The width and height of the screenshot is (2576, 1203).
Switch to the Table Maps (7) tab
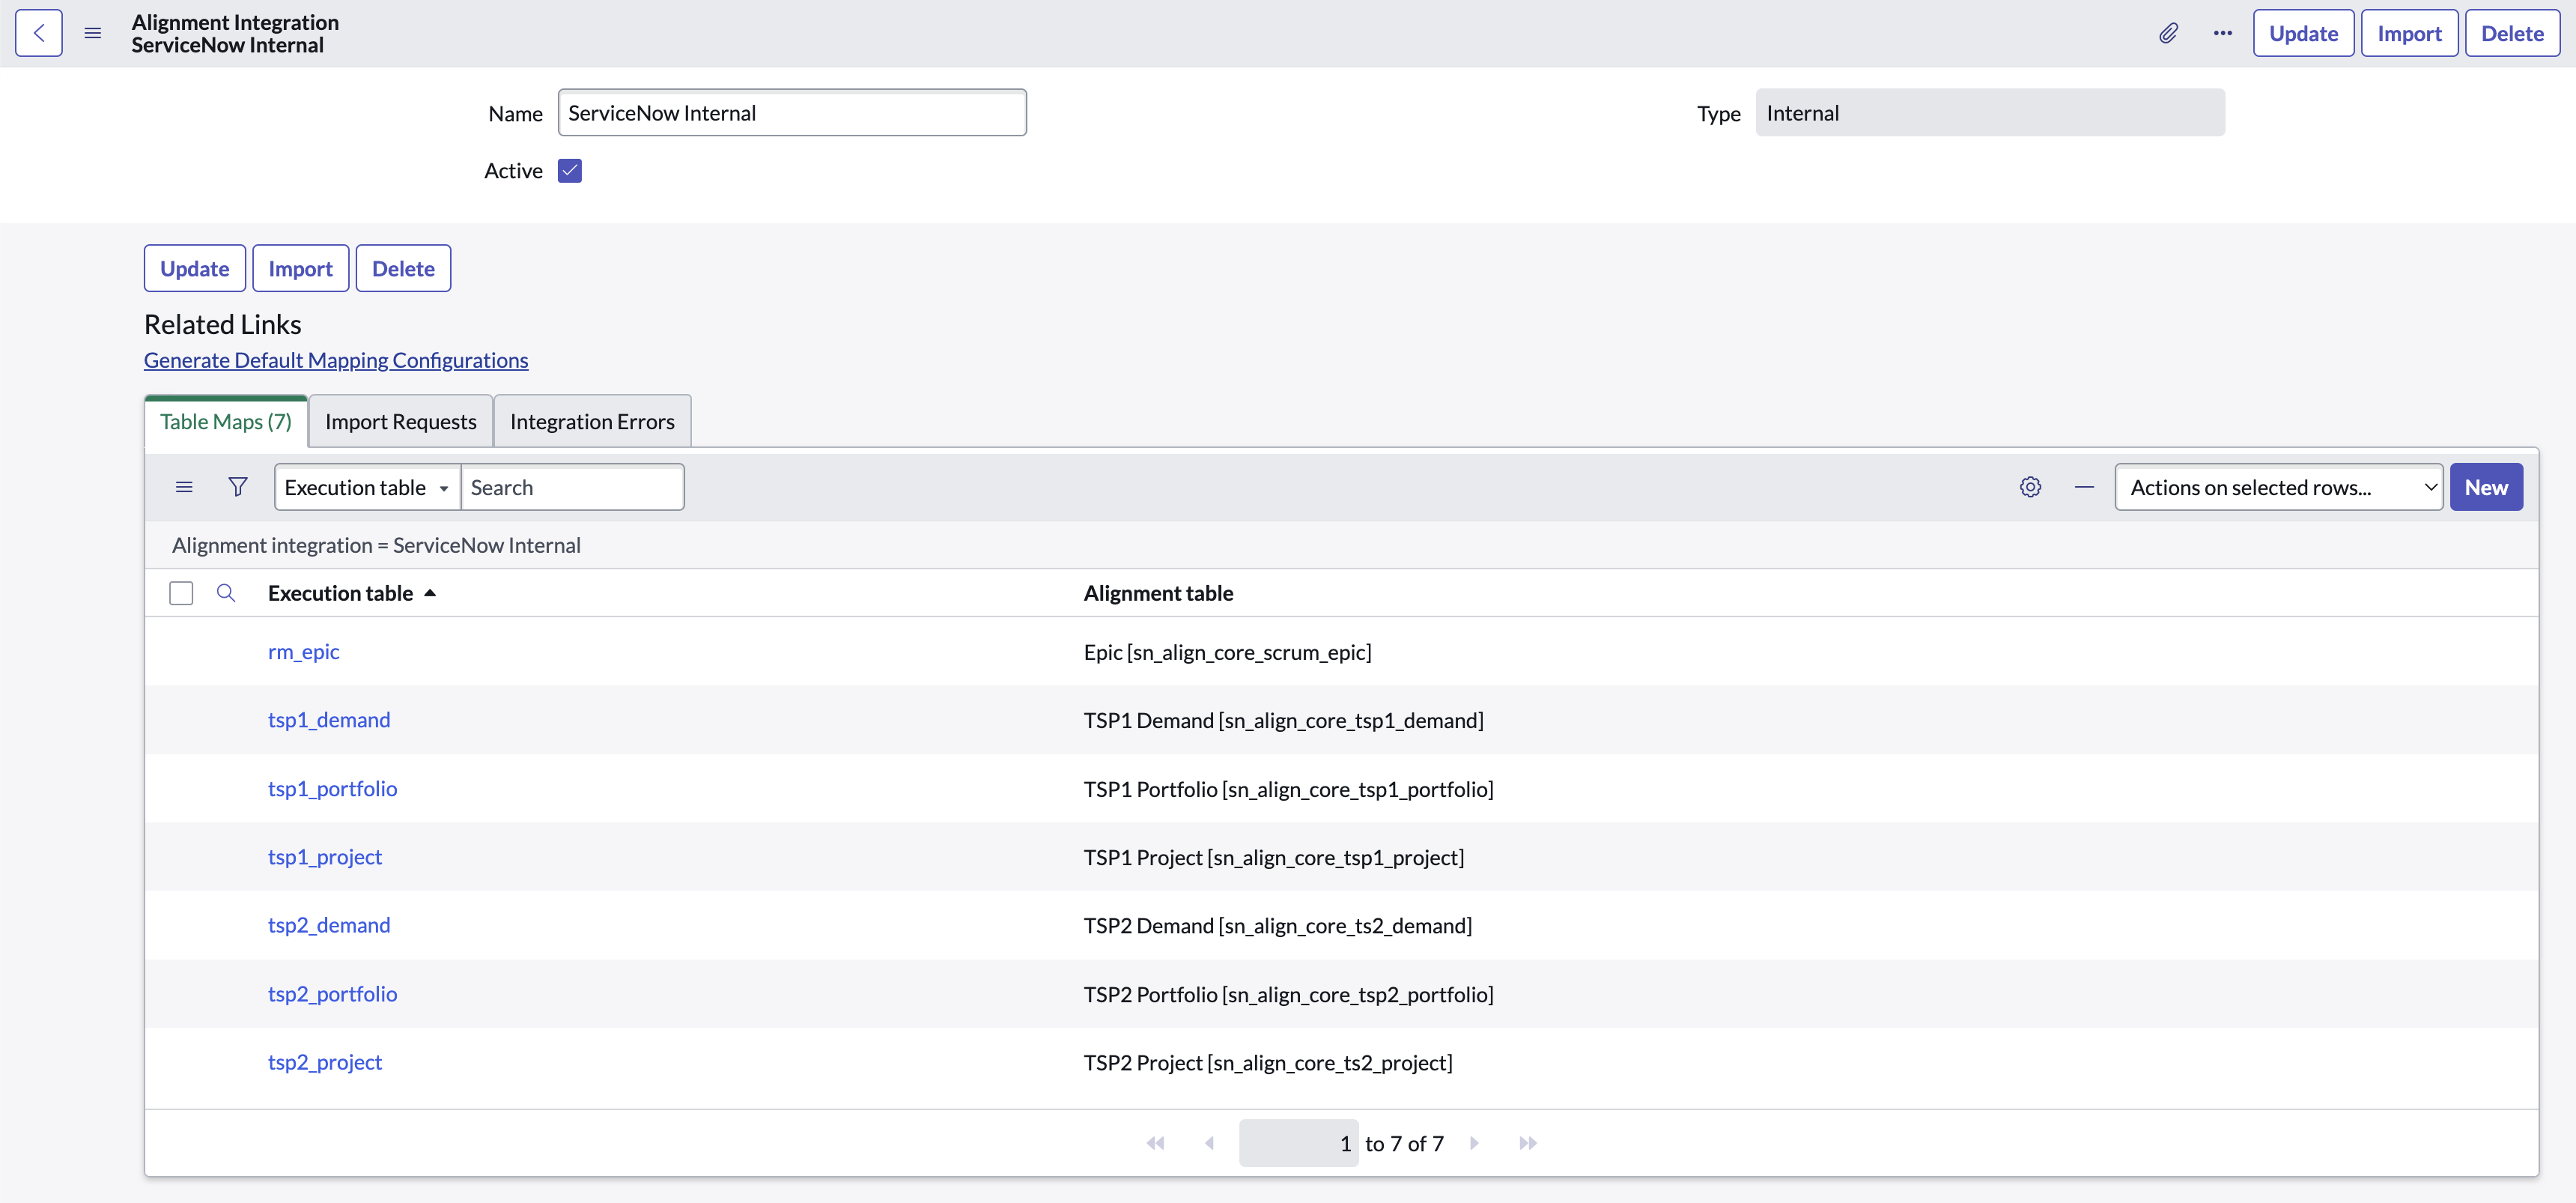pyautogui.click(x=226, y=422)
